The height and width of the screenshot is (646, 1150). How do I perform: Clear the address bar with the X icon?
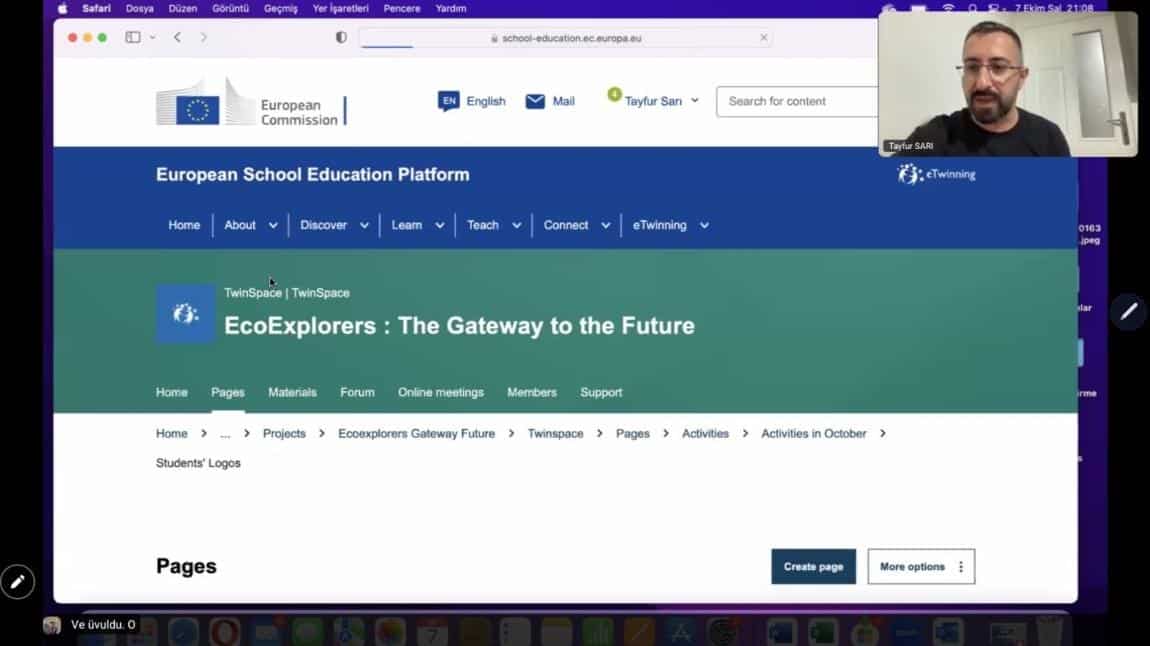tap(764, 38)
